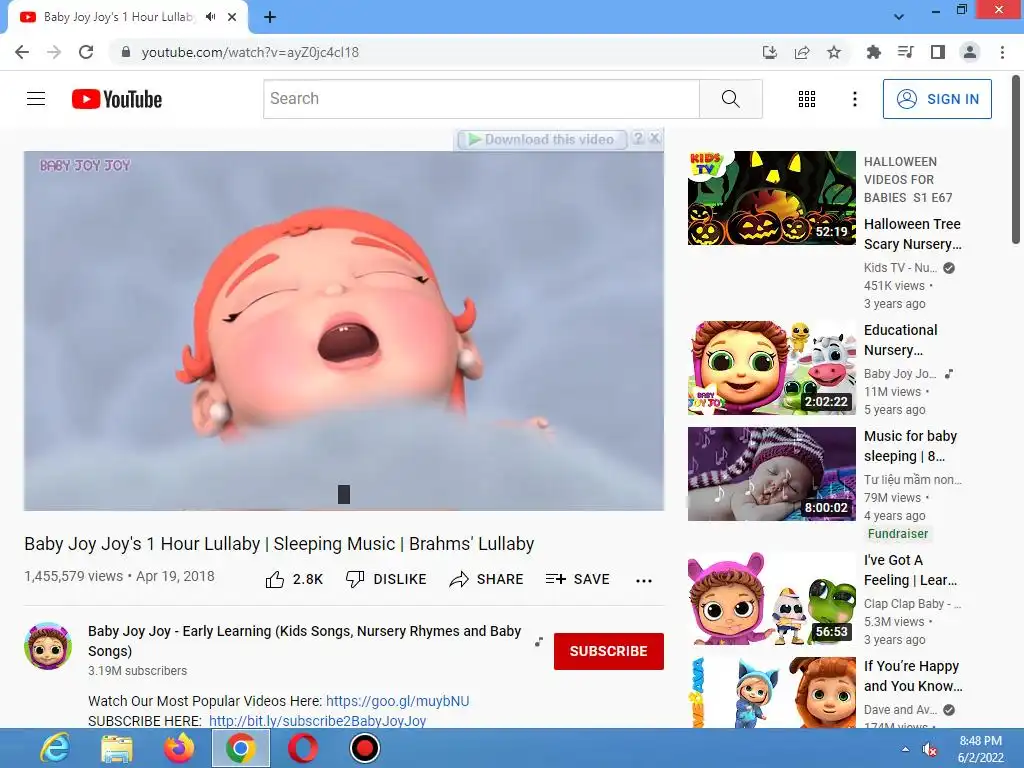Click the Fundraiser badge

pyautogui.click(x=898, y=534)
